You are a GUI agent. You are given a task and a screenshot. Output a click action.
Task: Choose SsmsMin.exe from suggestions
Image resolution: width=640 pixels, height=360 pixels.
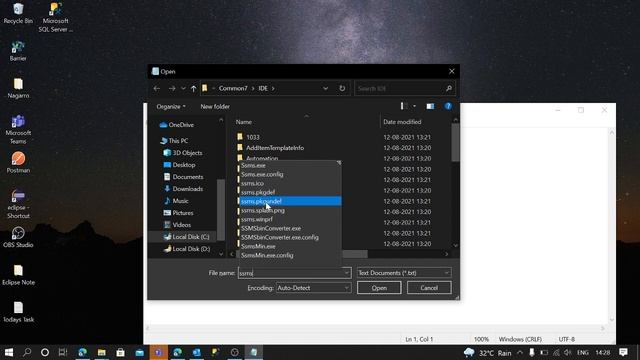click(x=290, y=246)
